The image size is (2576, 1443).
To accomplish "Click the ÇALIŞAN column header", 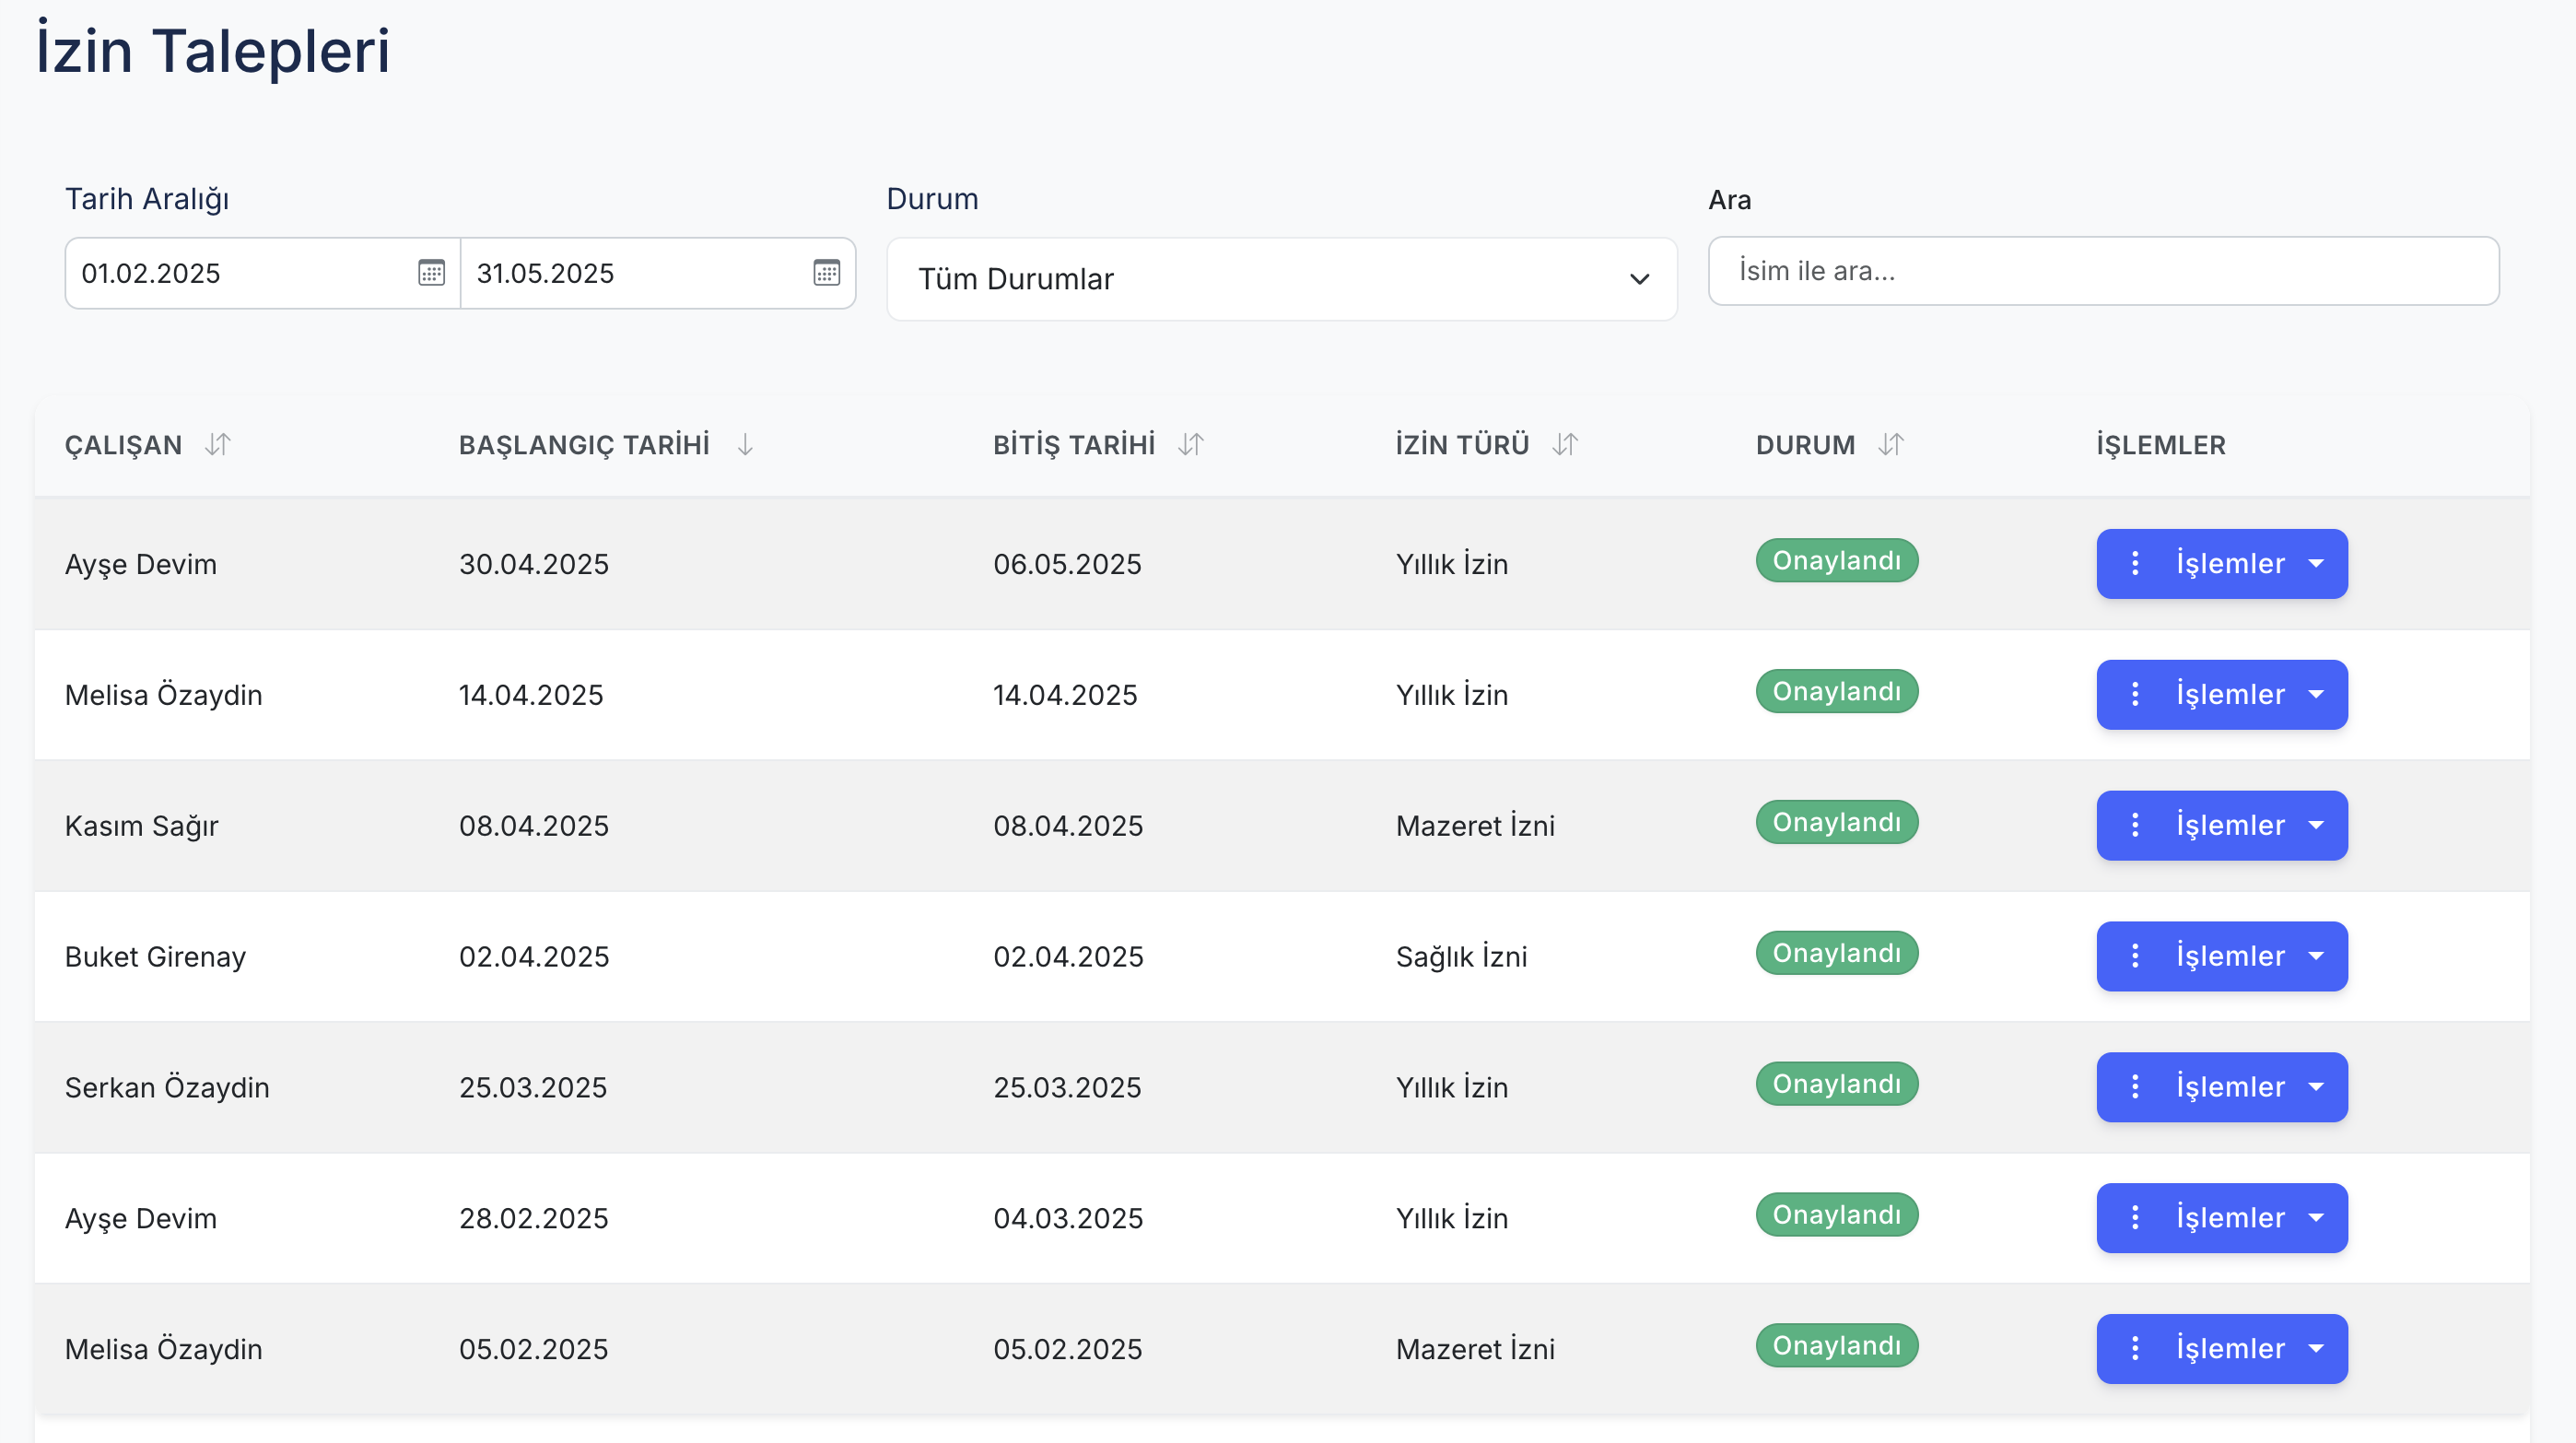I will point(123,445).
